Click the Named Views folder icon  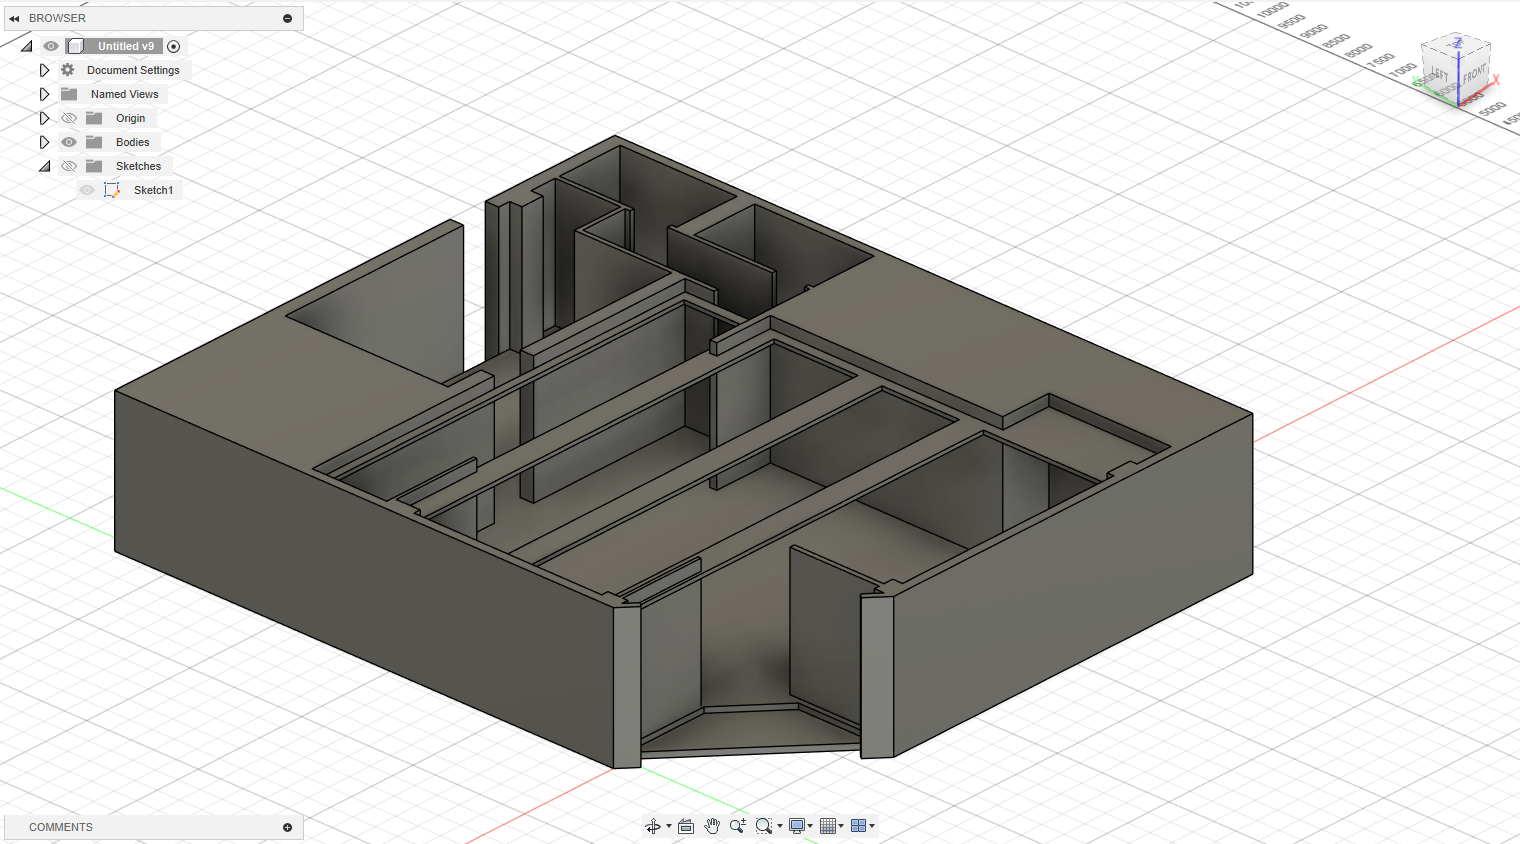click(x=69, y=94)
